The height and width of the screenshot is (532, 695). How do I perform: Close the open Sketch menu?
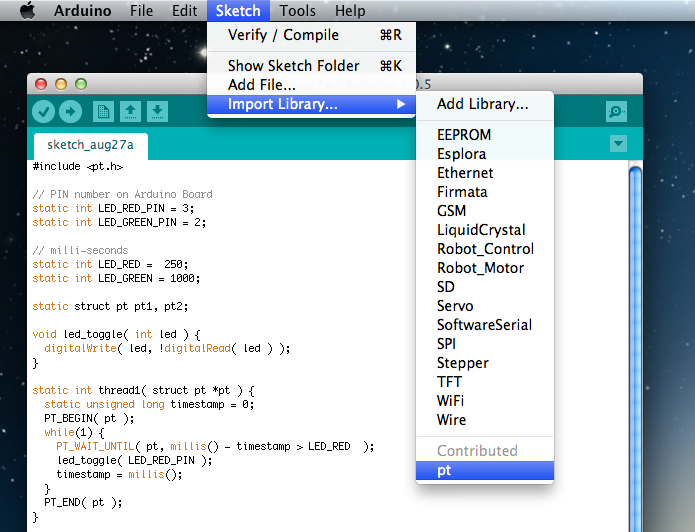[x=238, y=10]
